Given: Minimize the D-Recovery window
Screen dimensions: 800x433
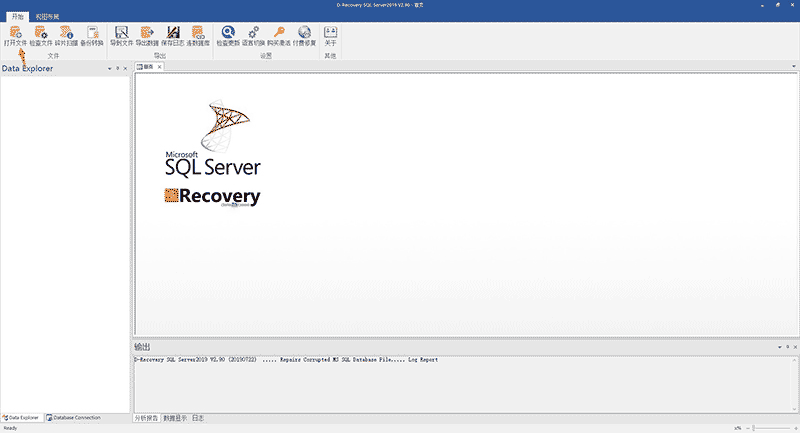Looking at the screenshot, I should [762, 5].
